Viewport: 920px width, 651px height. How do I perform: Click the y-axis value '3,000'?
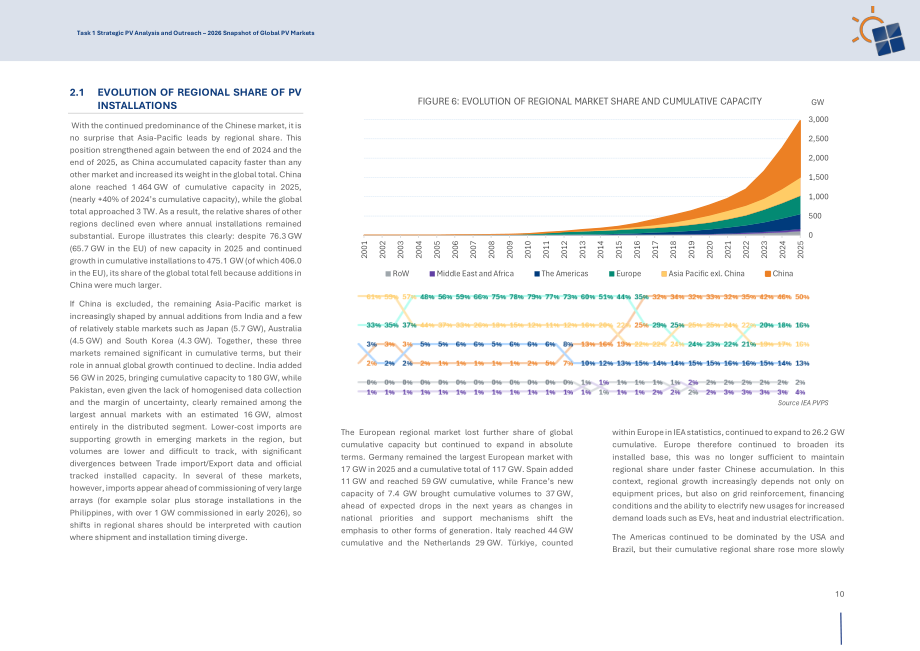coord(818,119)
